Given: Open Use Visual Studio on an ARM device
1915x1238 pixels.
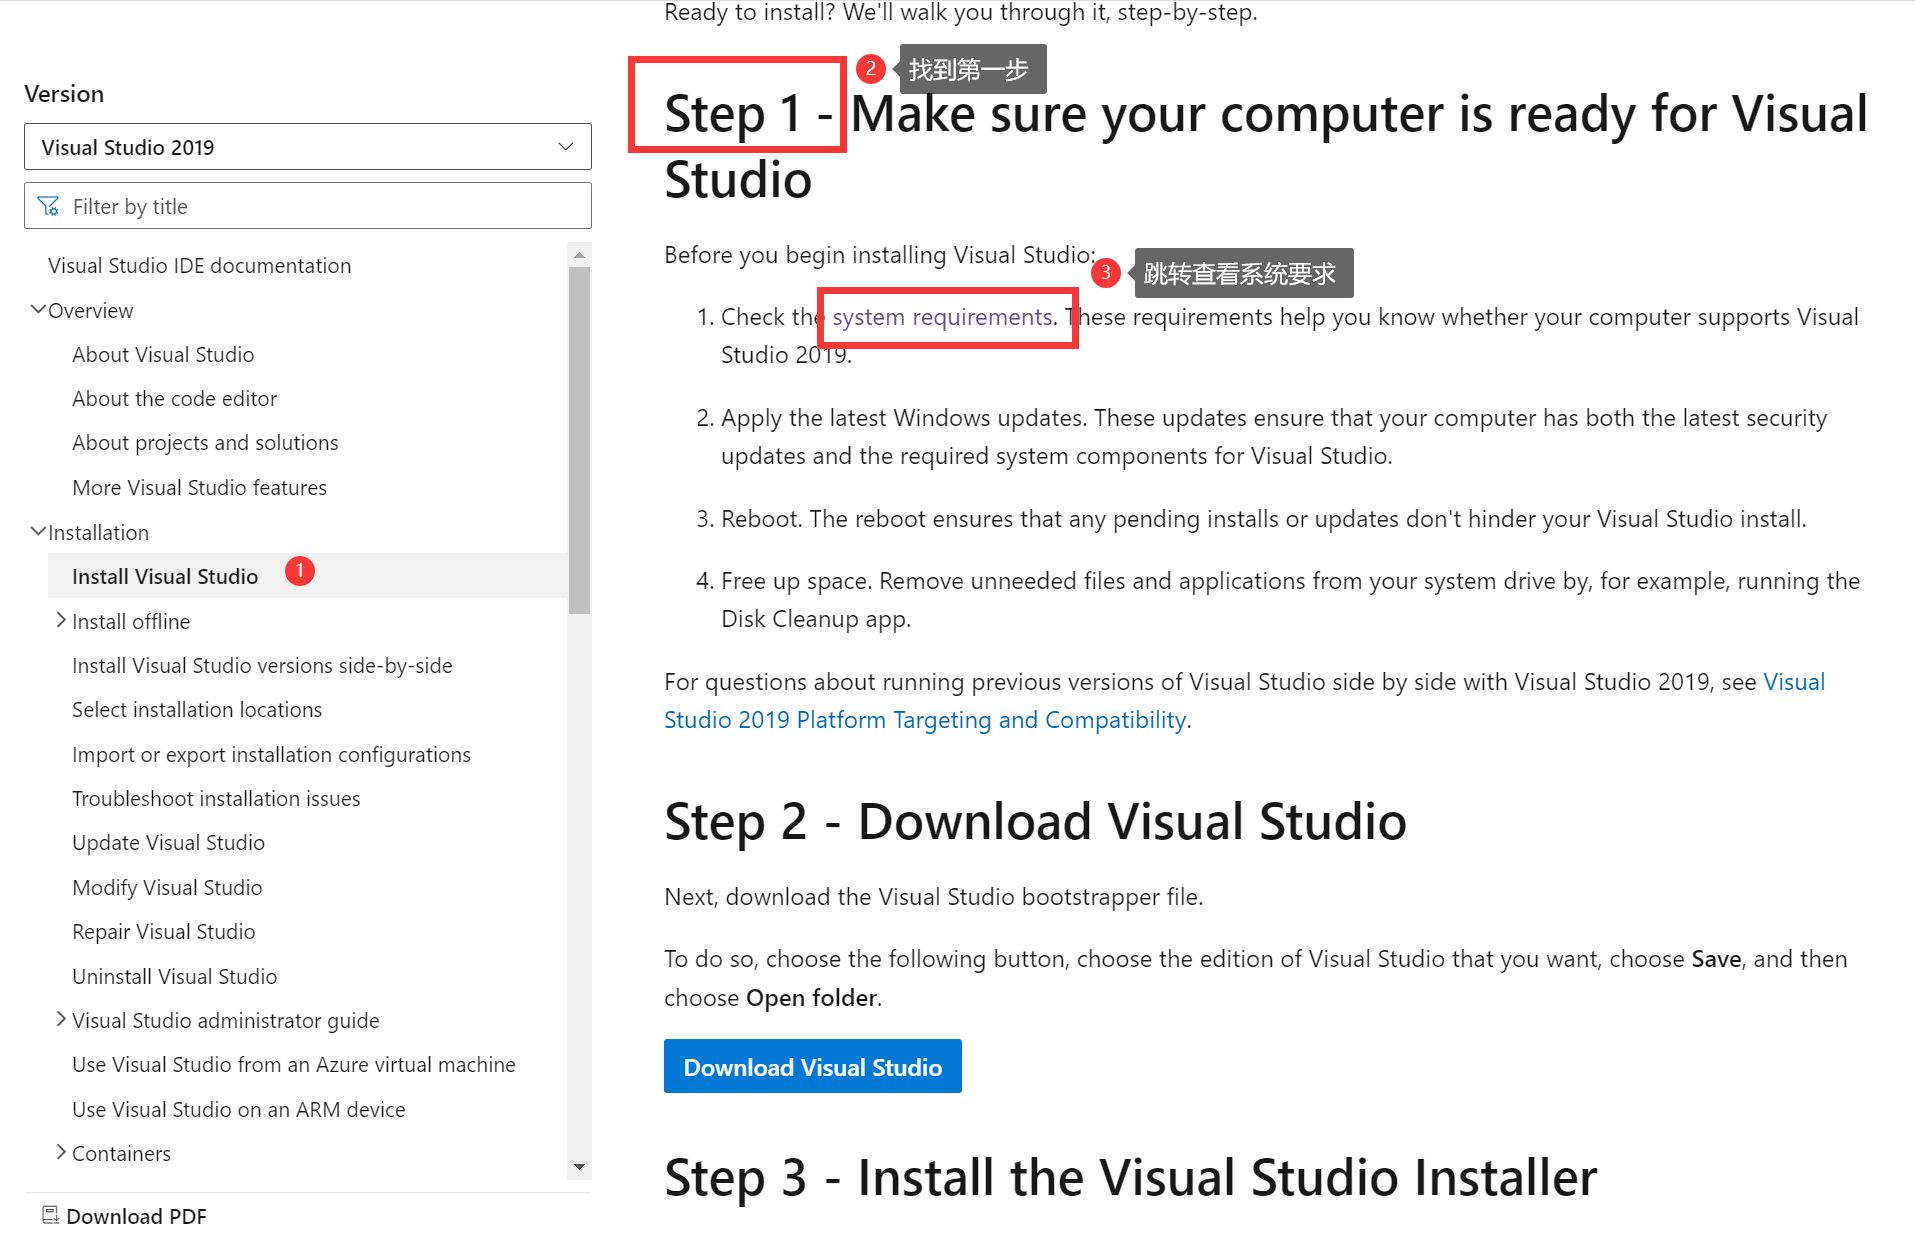Looking at the screenshot, I should [238, 1110].
